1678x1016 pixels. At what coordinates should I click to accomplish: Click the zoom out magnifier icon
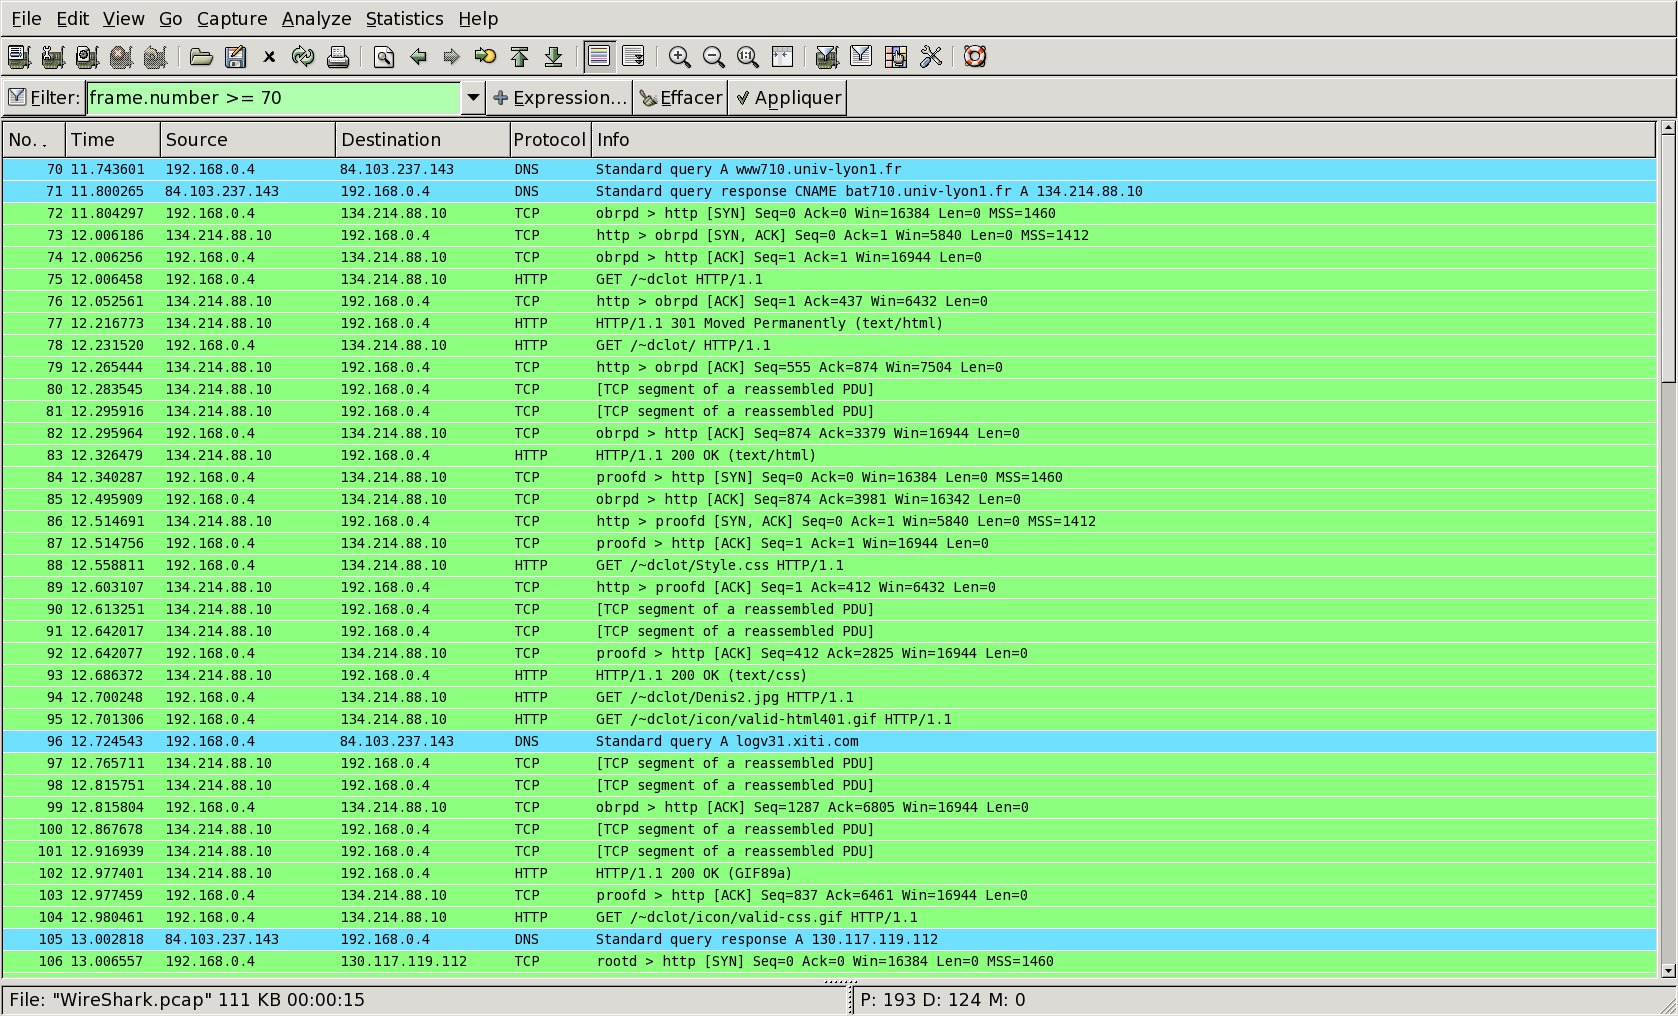coord(713,57)
